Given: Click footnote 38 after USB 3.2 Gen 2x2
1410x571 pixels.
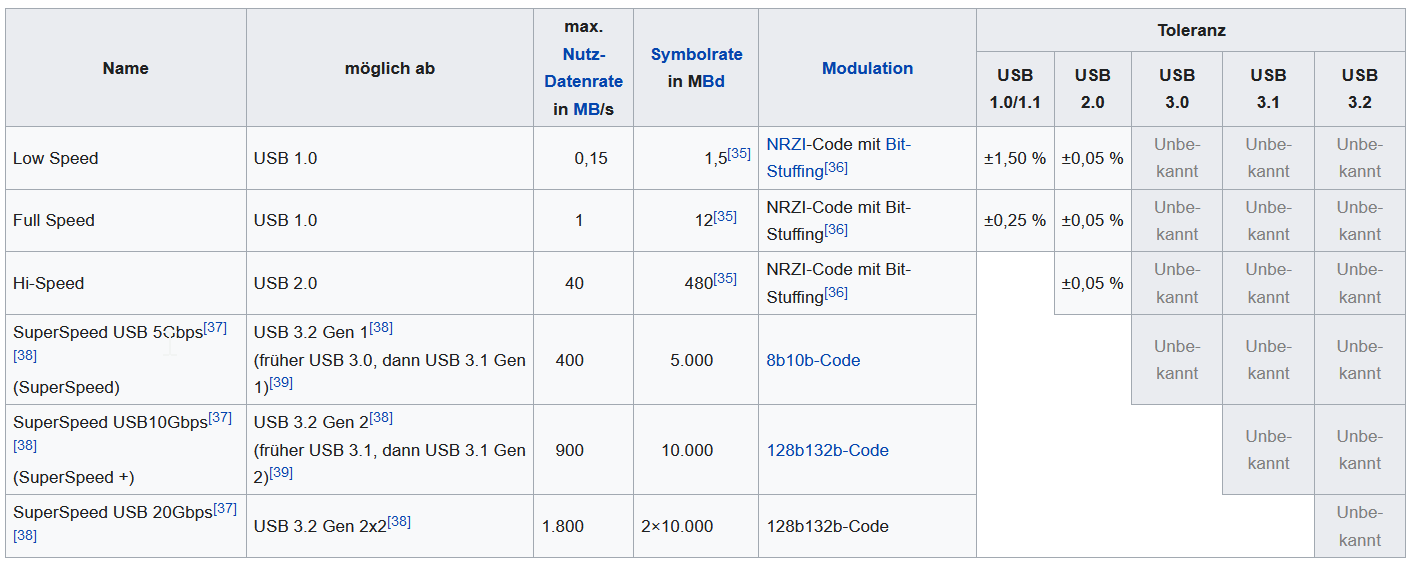Looking at the screenshot, I should tap(399, 522).
